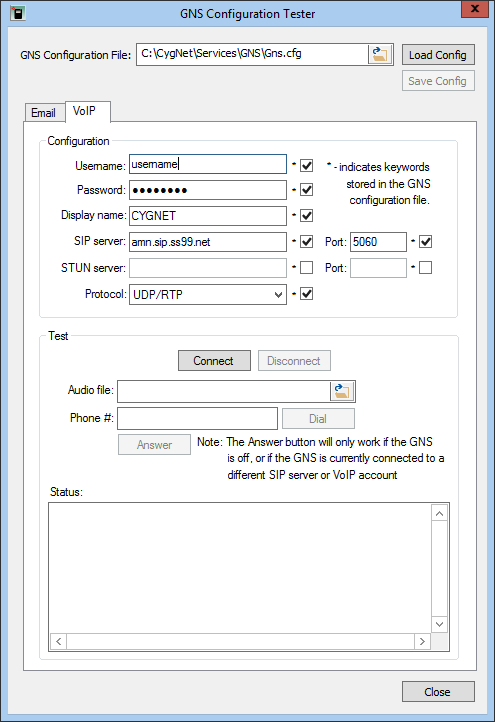Screen dimensions: 495x722
Task: Click the Status box scroll down arrow
Action: coord(440,624)
